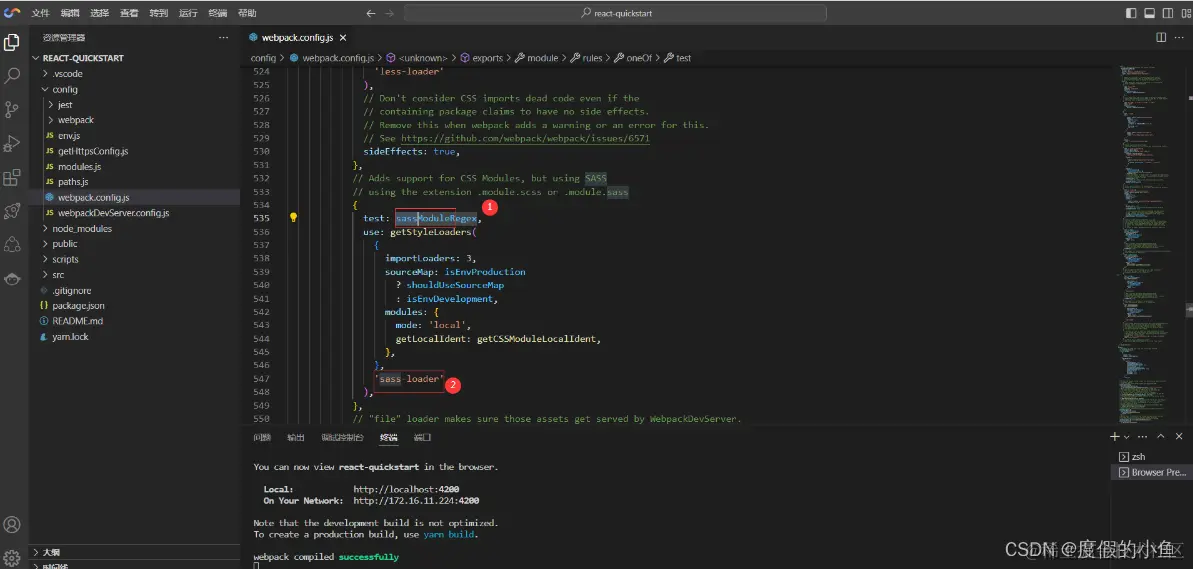
Task: Split the editor to the right
Action: [x=1161, y=37]
